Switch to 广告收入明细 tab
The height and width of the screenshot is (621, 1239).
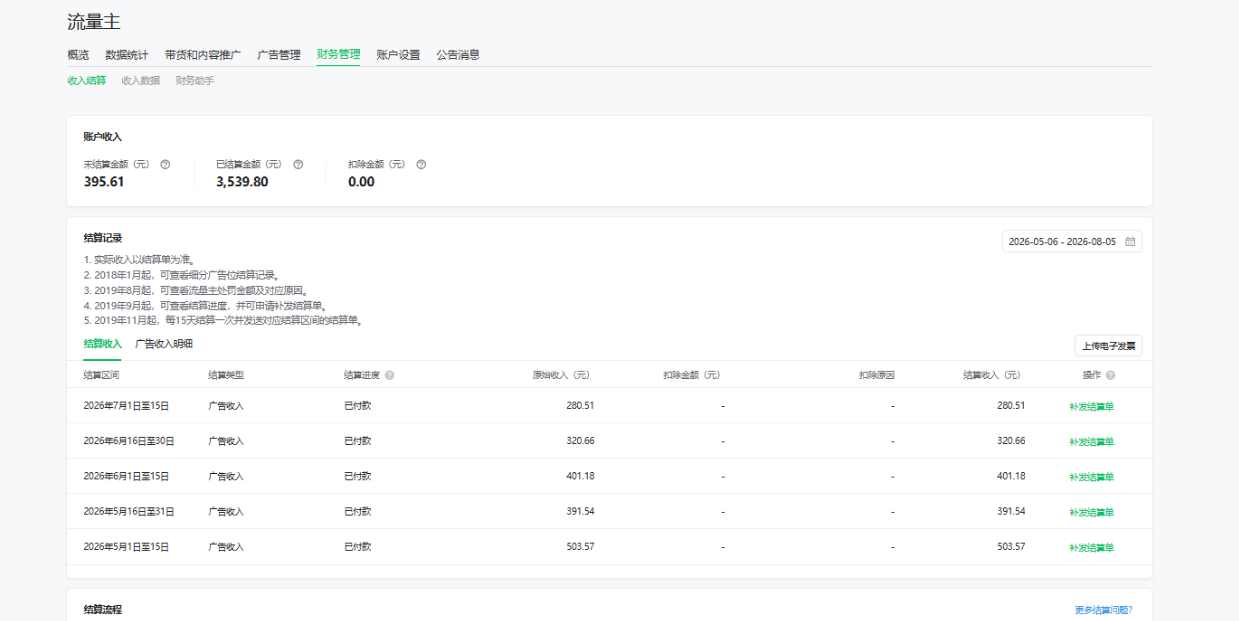[164, 344]
